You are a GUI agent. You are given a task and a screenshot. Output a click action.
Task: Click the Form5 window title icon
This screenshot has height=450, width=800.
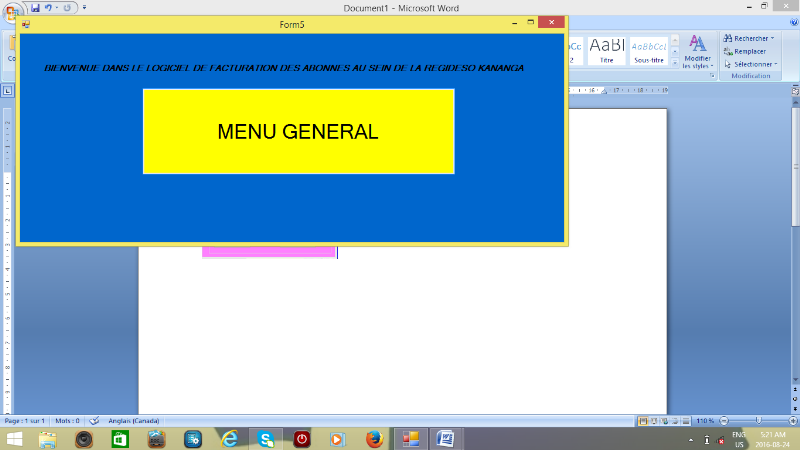point(26,24)
